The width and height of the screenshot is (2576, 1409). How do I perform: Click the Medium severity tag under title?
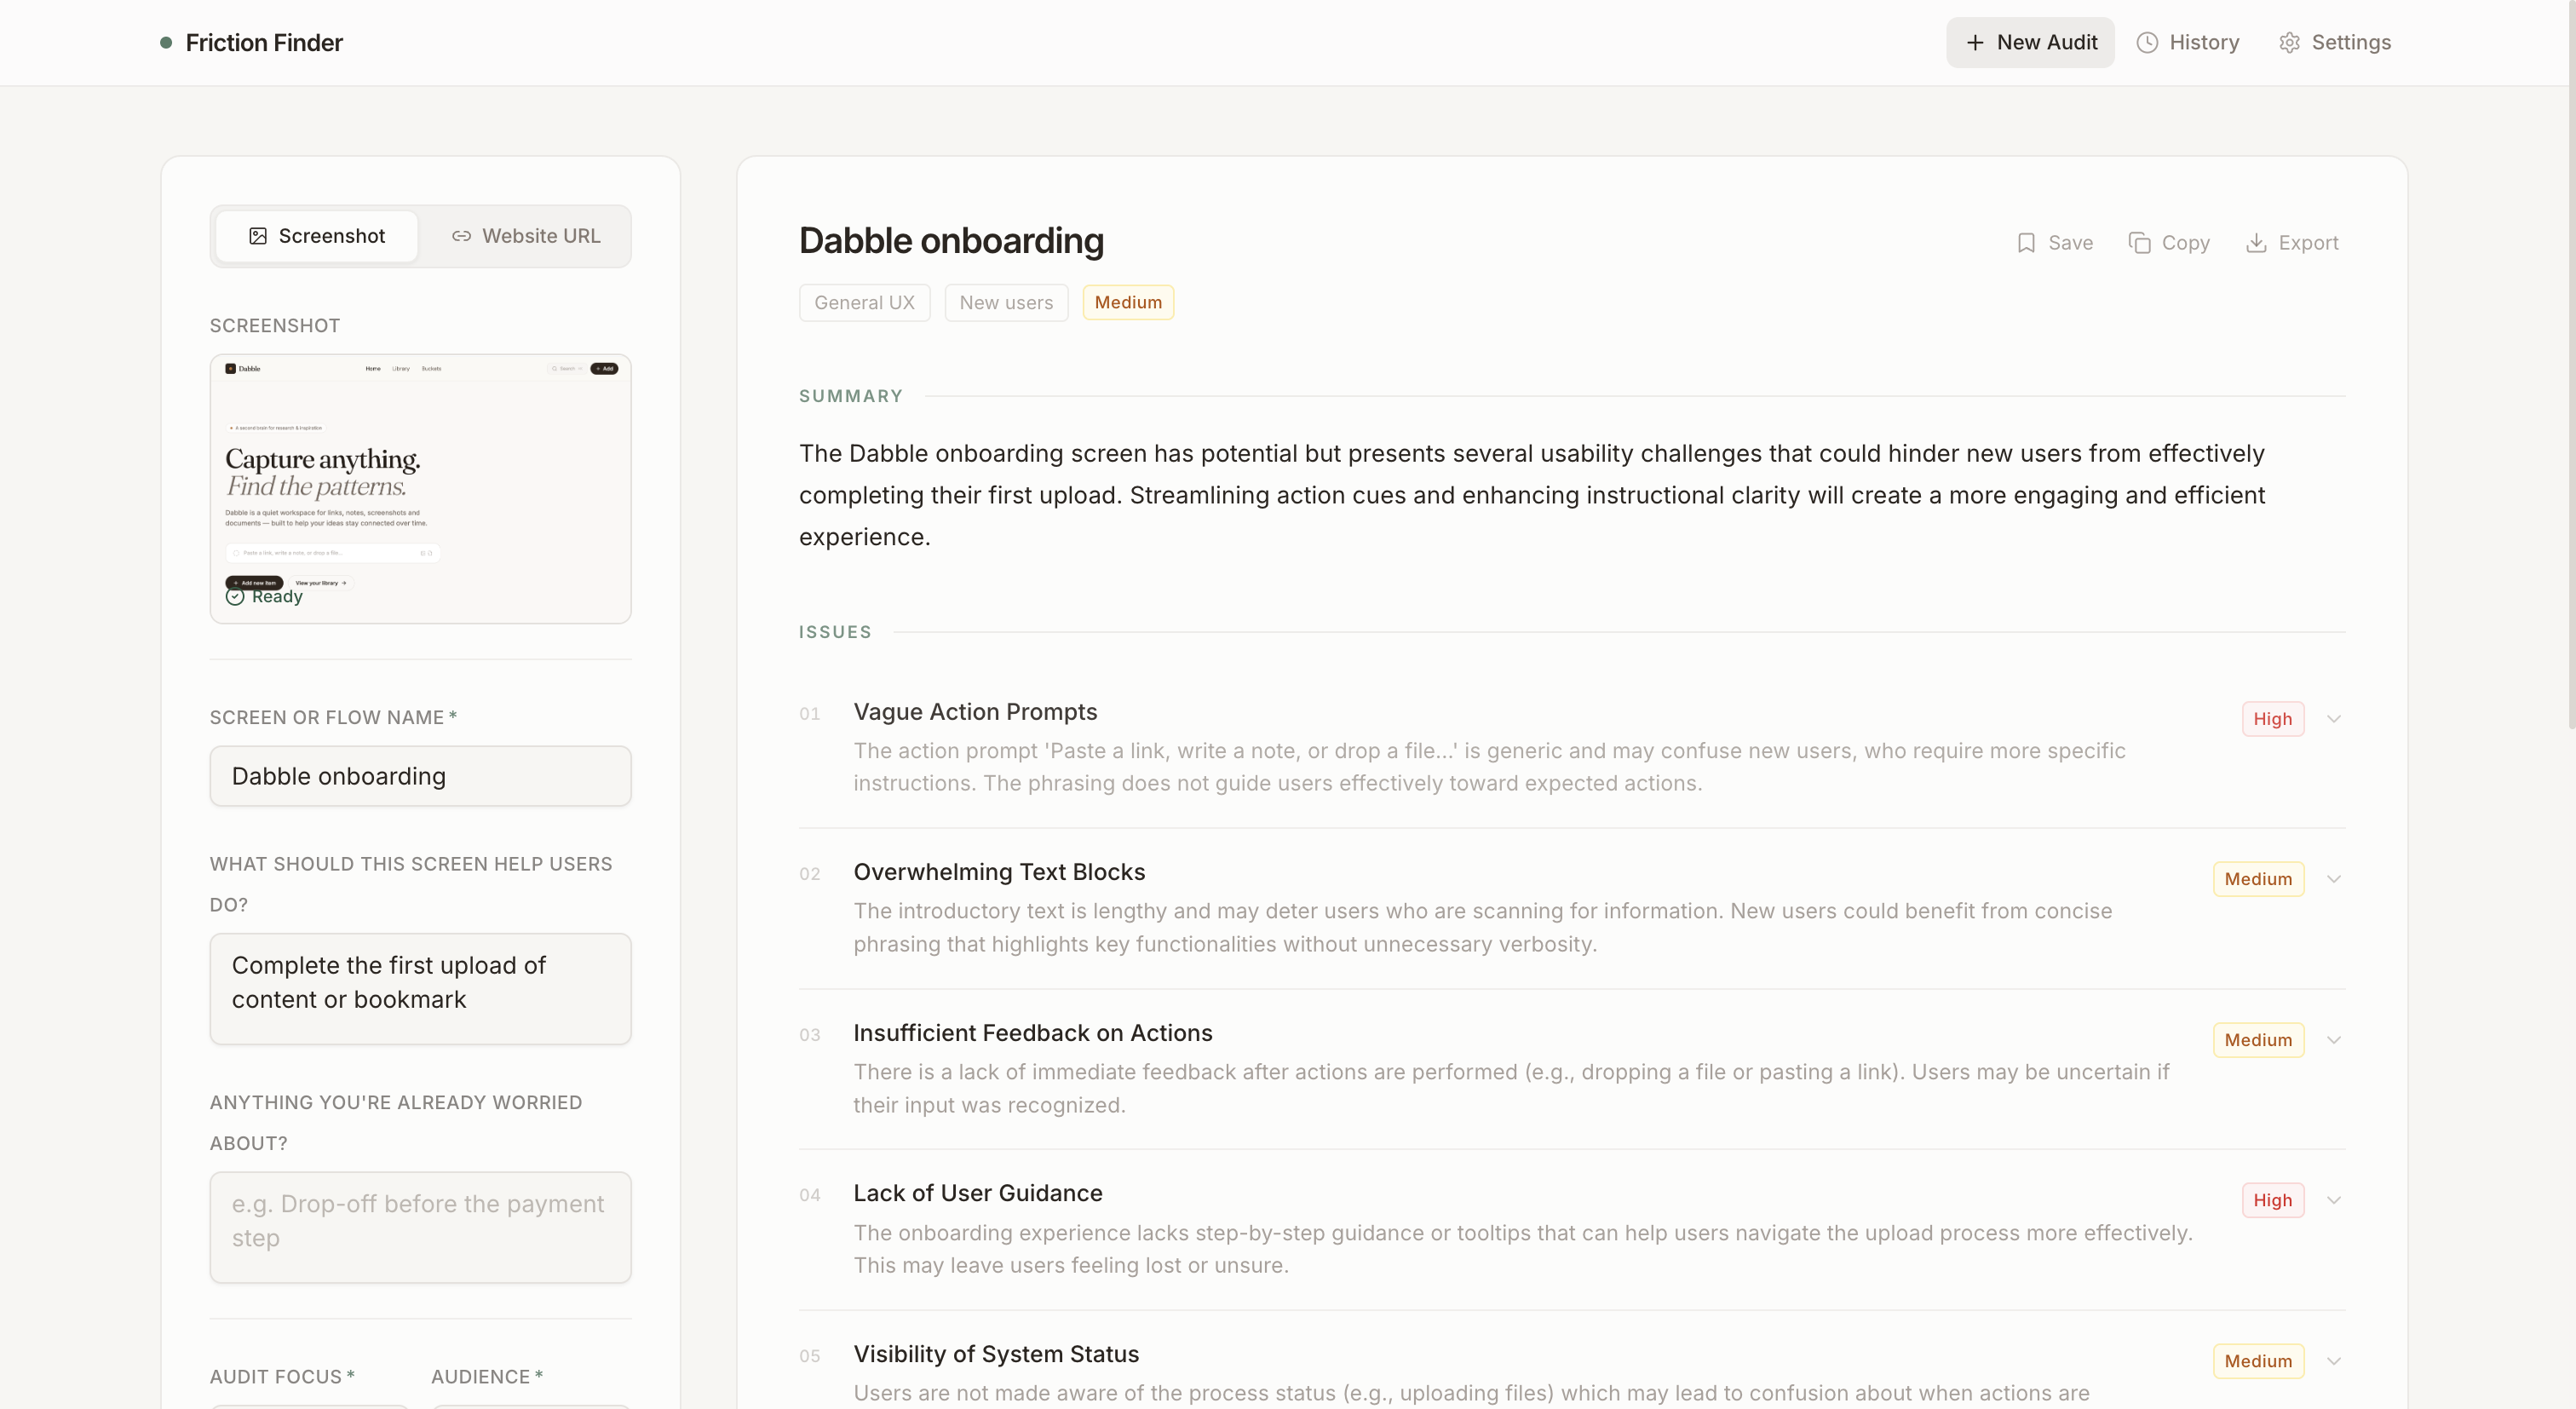tap(1128, 302)
